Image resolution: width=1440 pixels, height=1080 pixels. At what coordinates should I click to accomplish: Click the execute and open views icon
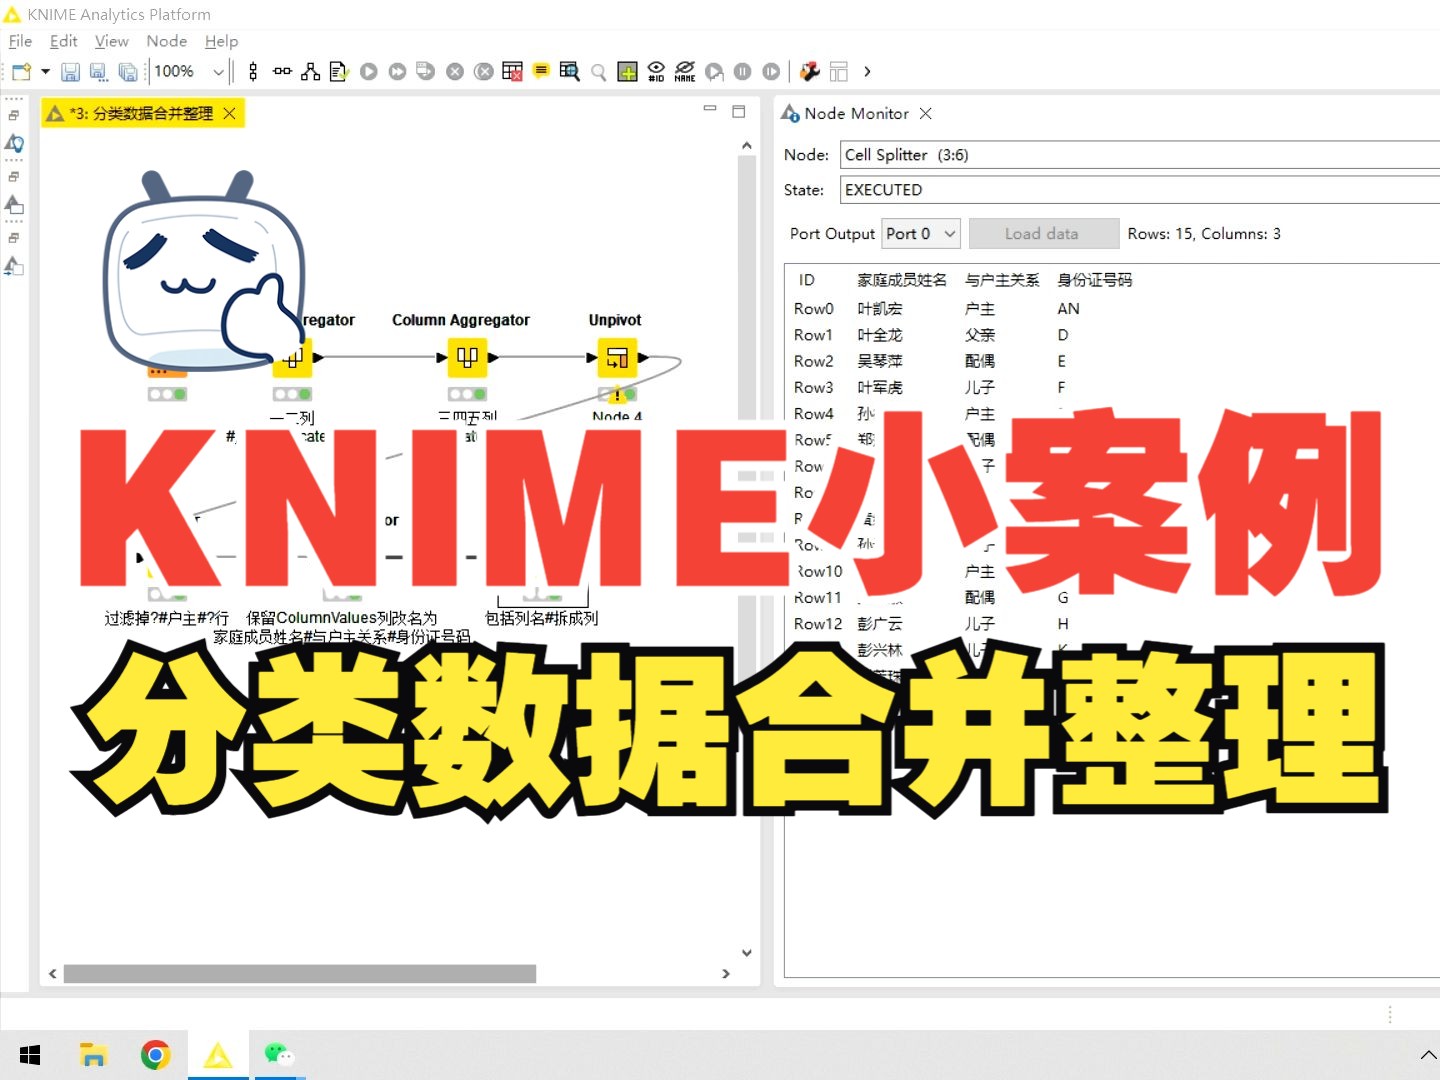[x=425, y=71]
